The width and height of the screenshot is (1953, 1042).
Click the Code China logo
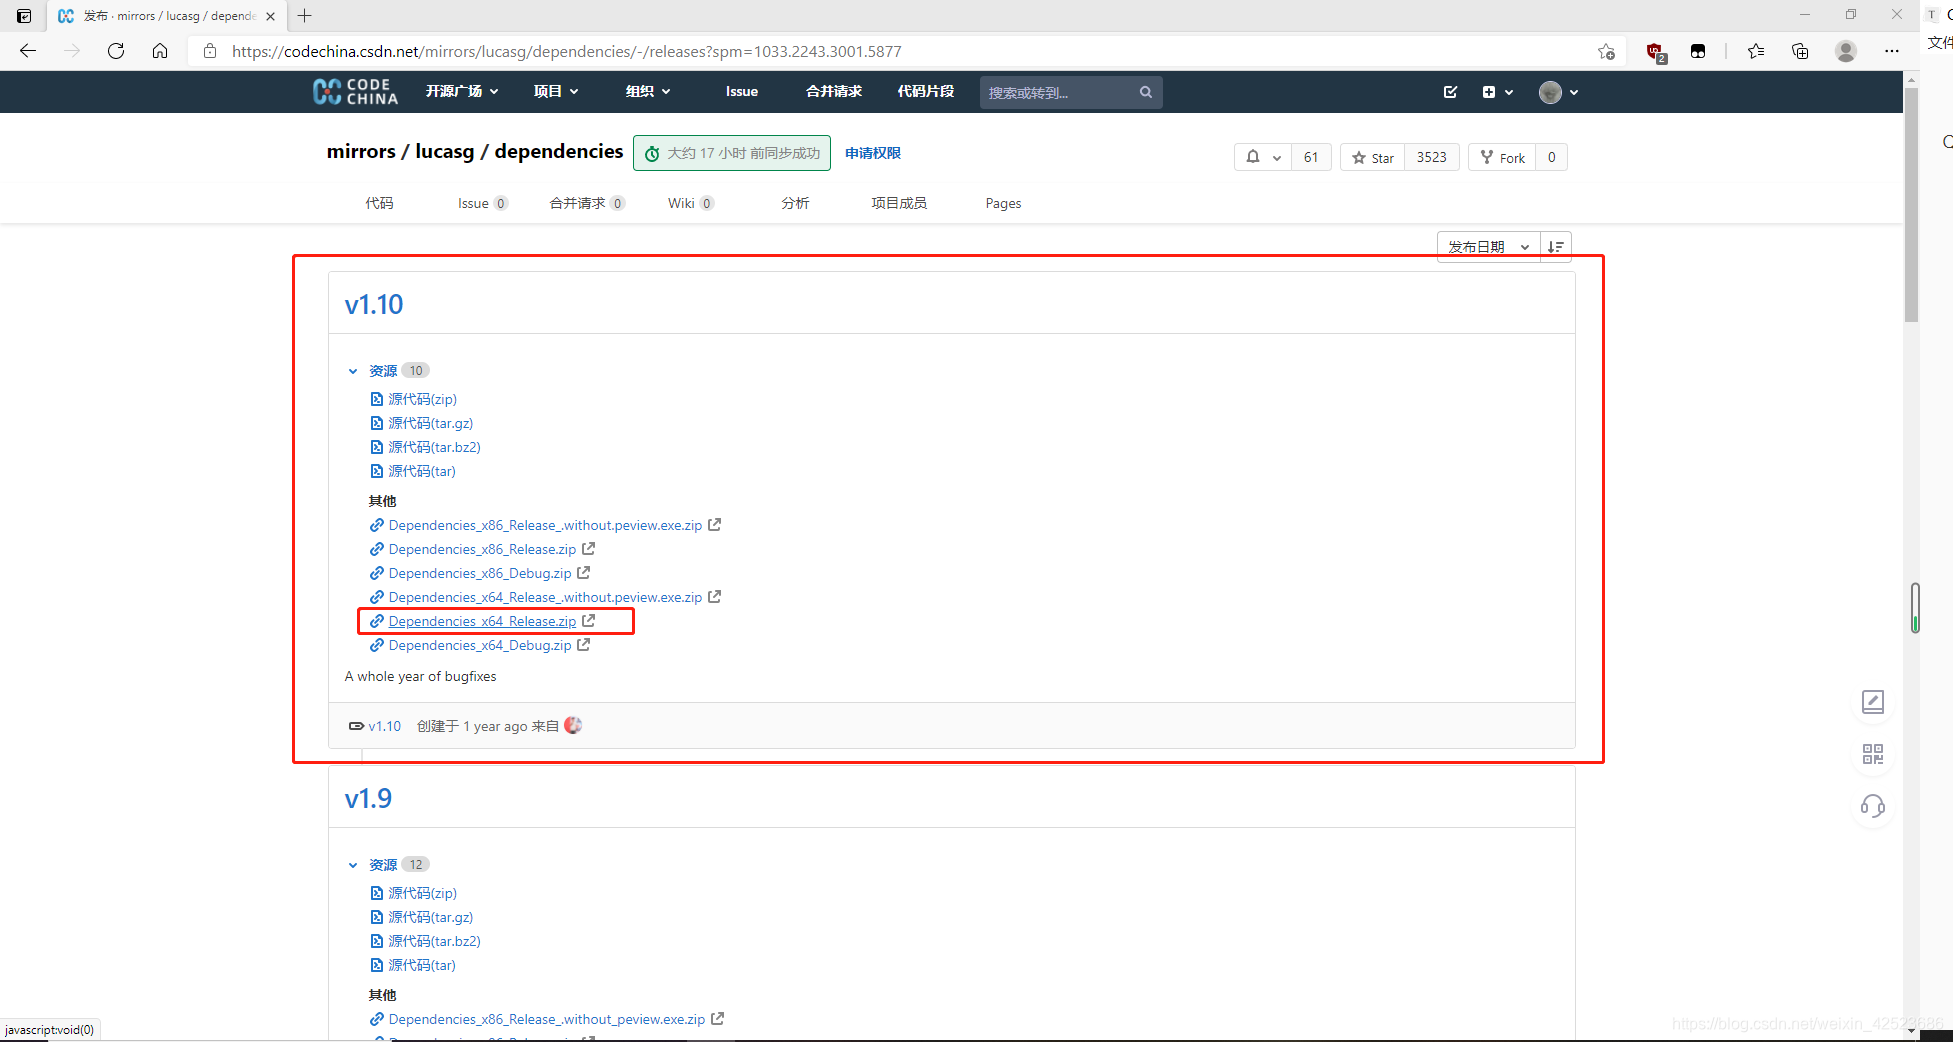pyautogui.click(x=355, y=92)
